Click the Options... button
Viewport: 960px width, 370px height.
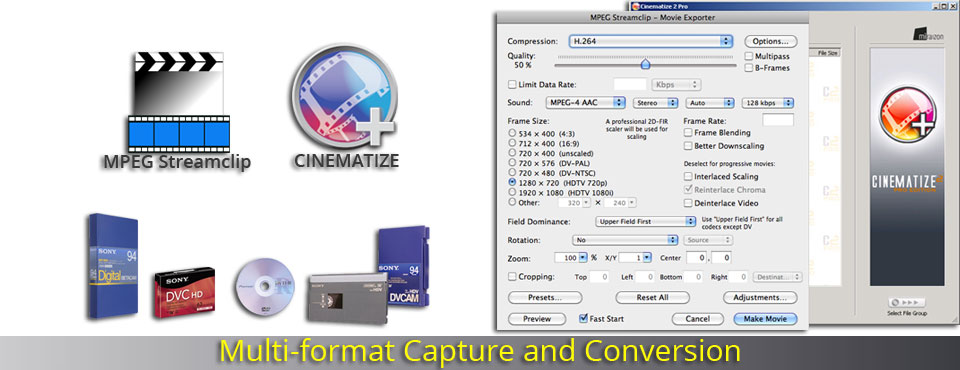pos(771,41)
